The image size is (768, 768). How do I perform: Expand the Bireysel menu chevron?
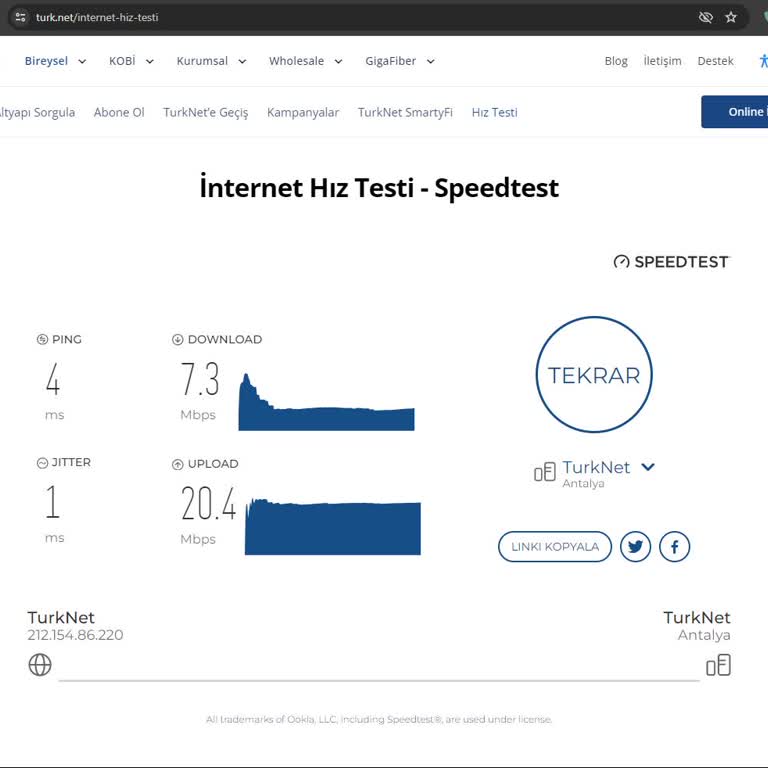[82, 62]
